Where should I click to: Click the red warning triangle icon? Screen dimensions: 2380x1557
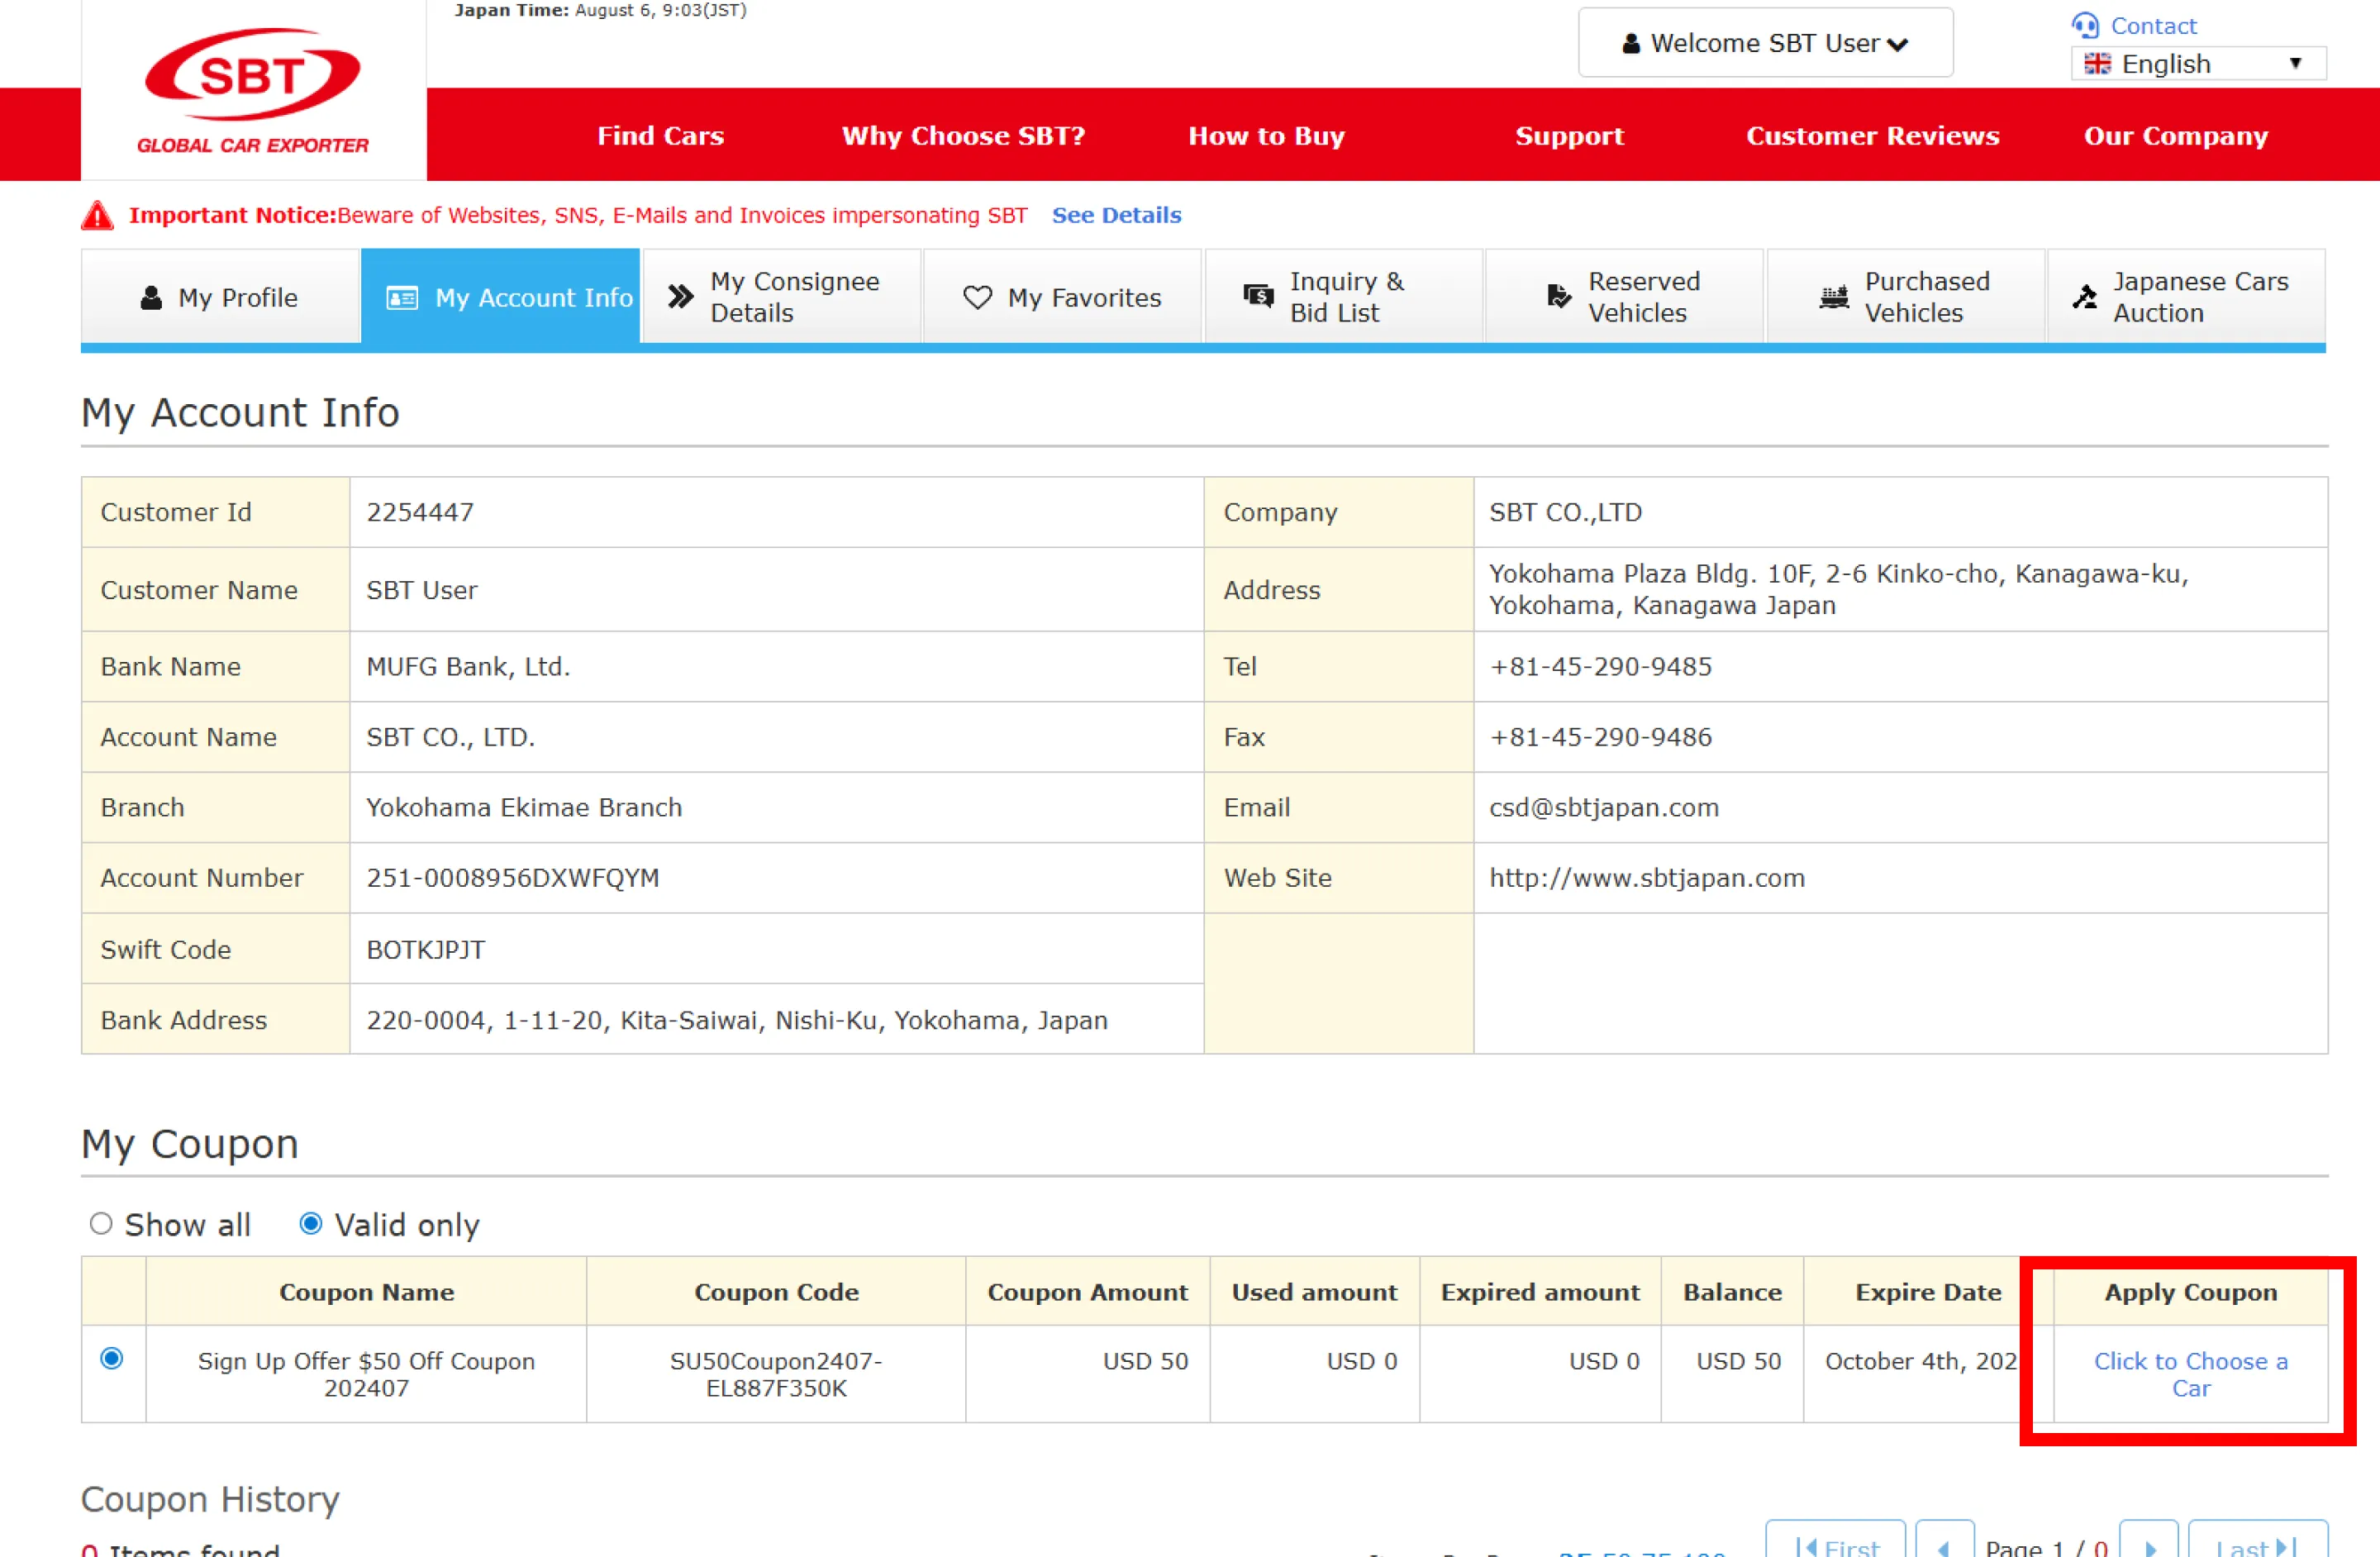point(97,216)
